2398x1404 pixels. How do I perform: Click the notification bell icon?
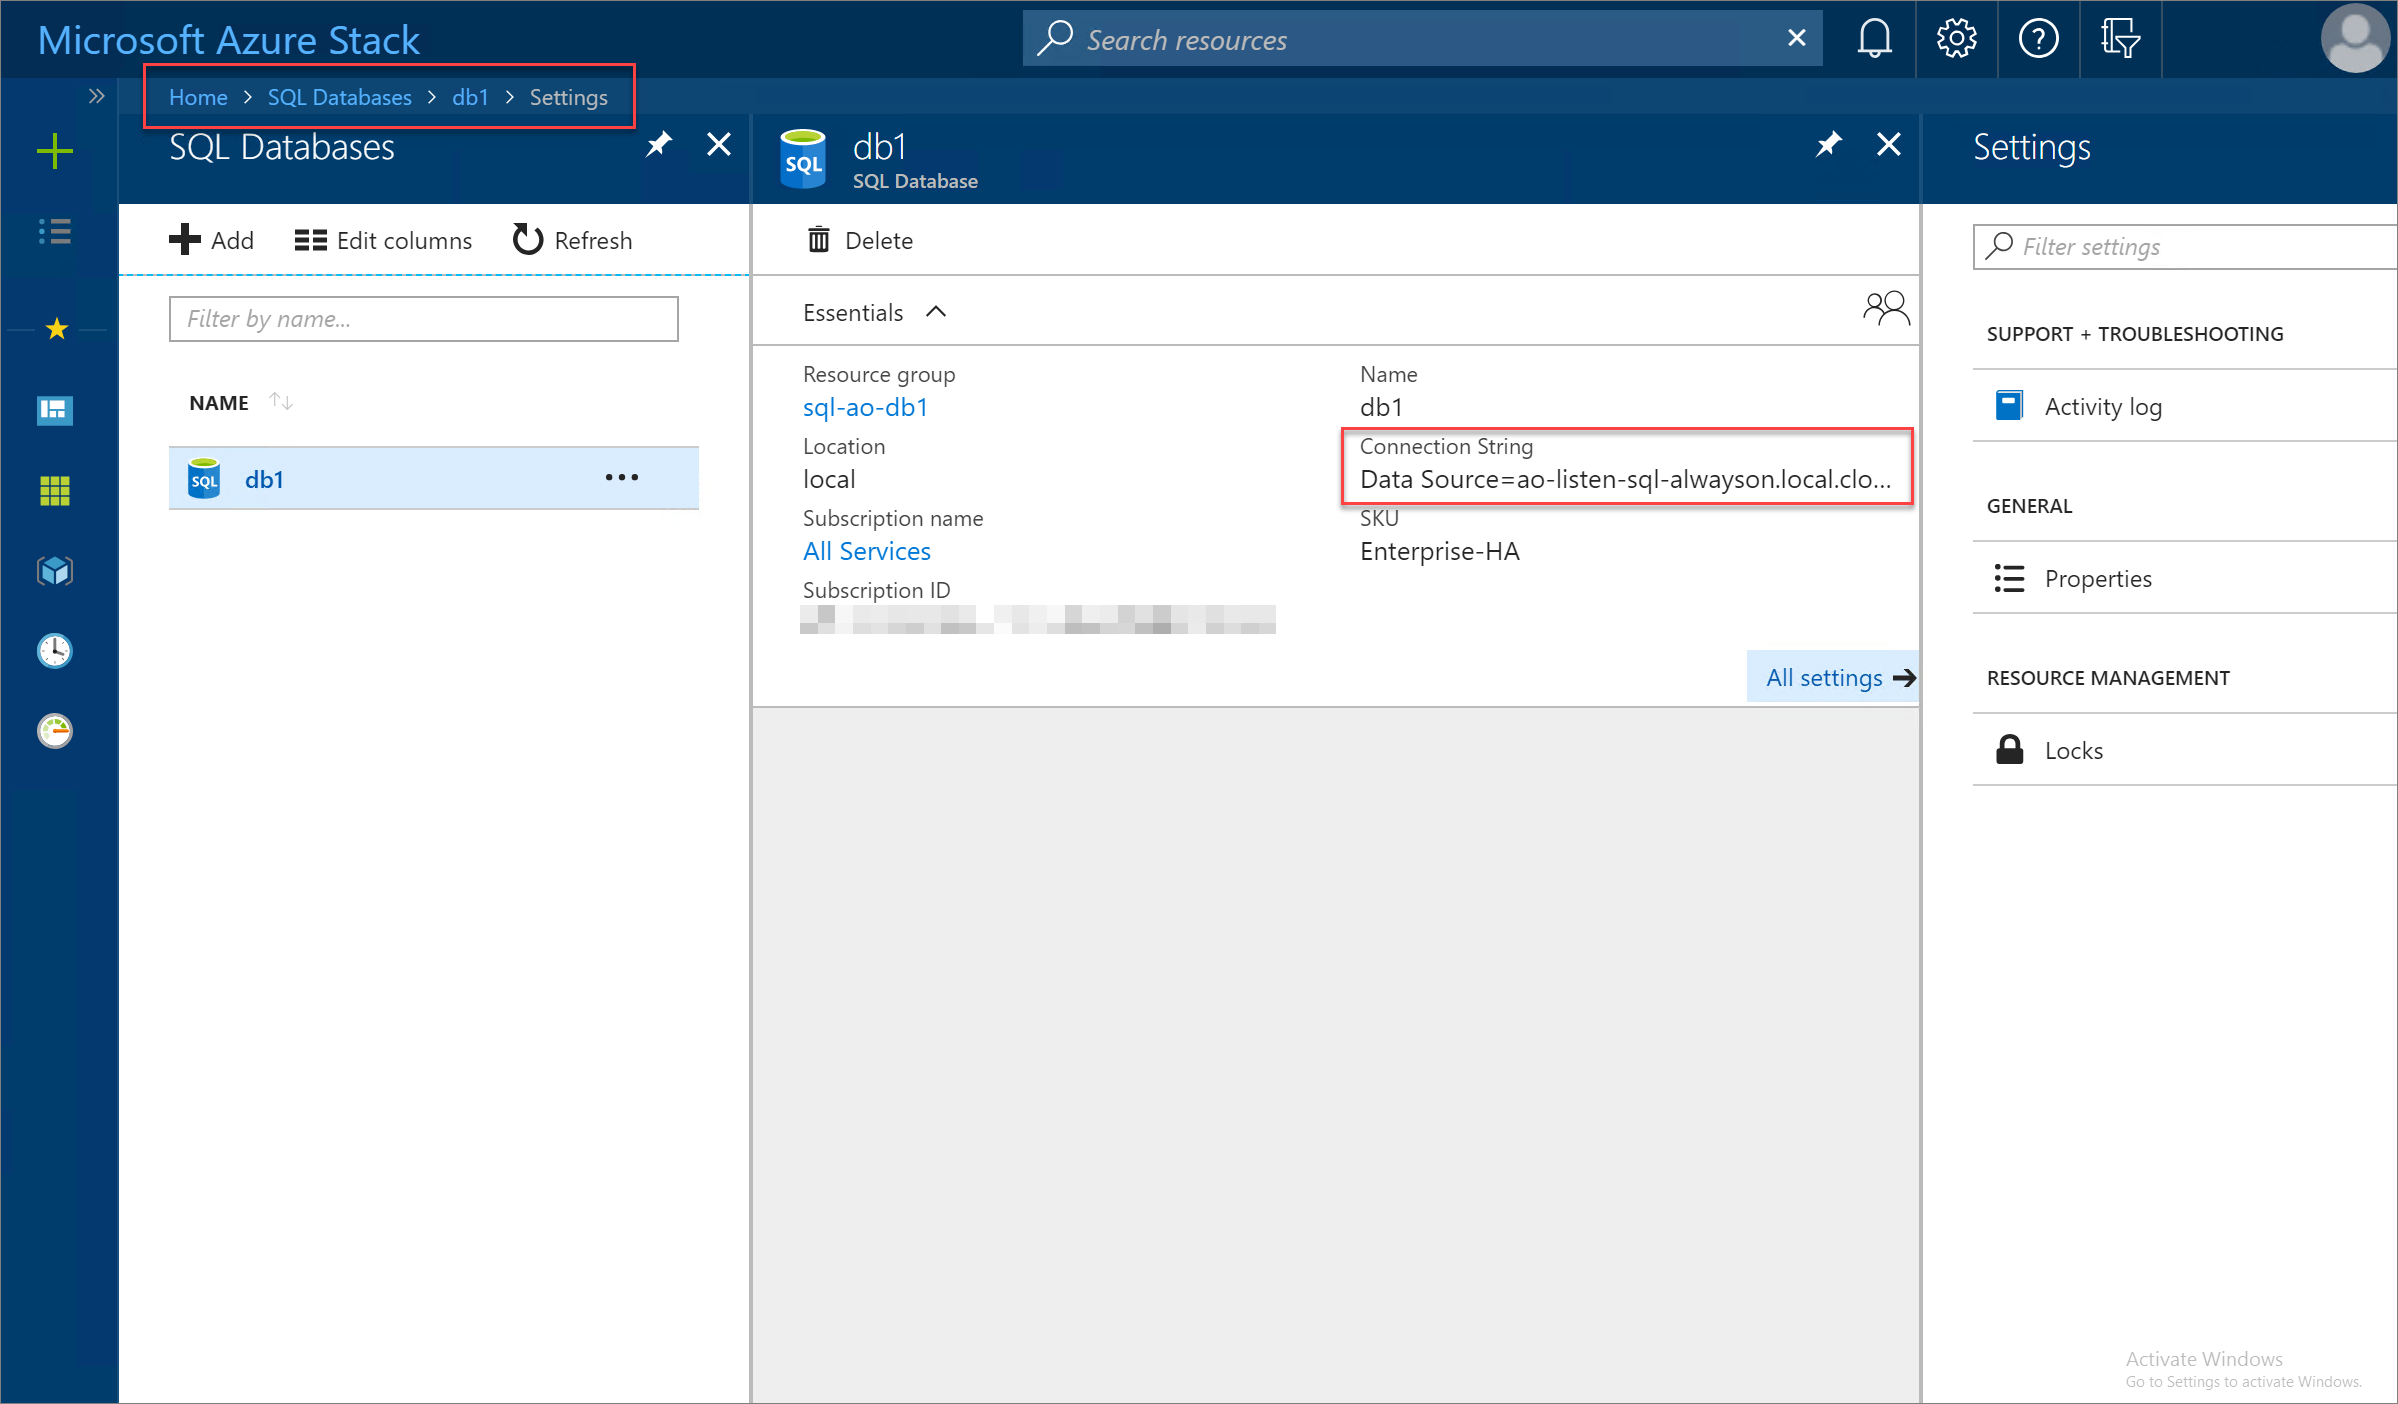[1873, 37]
